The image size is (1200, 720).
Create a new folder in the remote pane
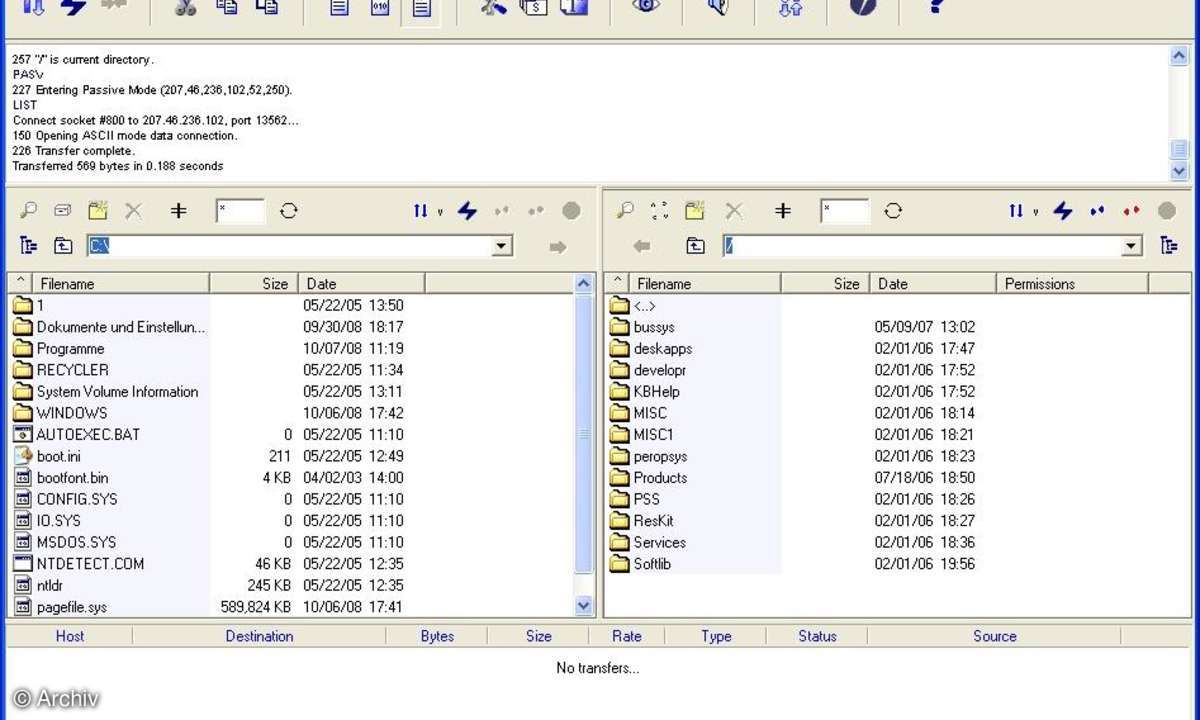pos(694,210)
